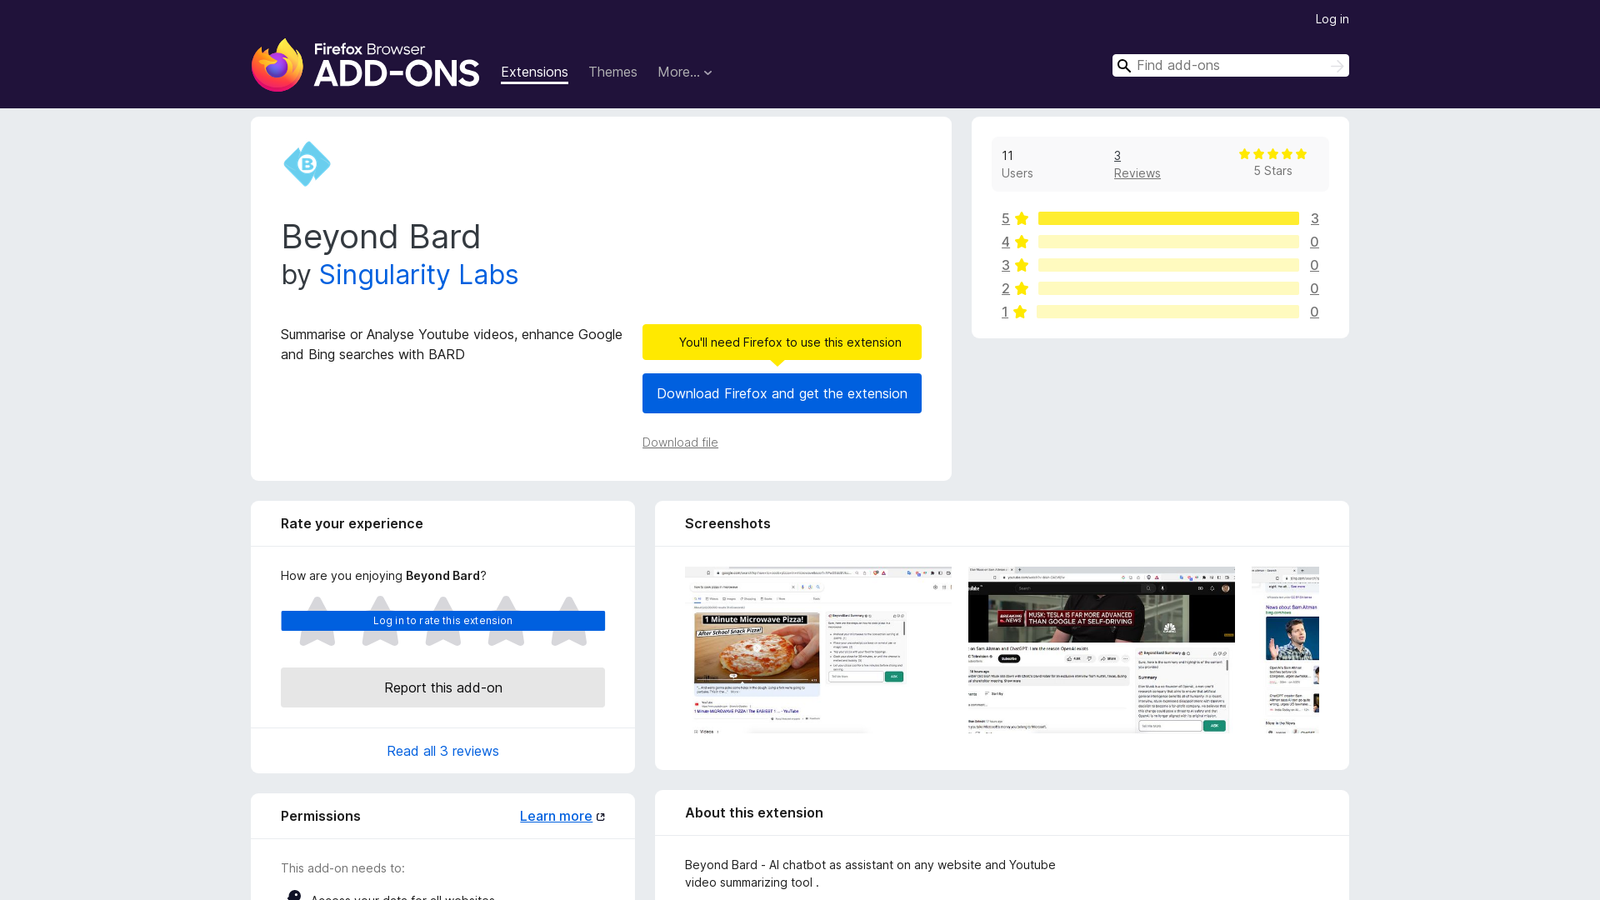Open the 3 Reviews link
Screen dimensions: 1600x900
(x=1137, y=164)
